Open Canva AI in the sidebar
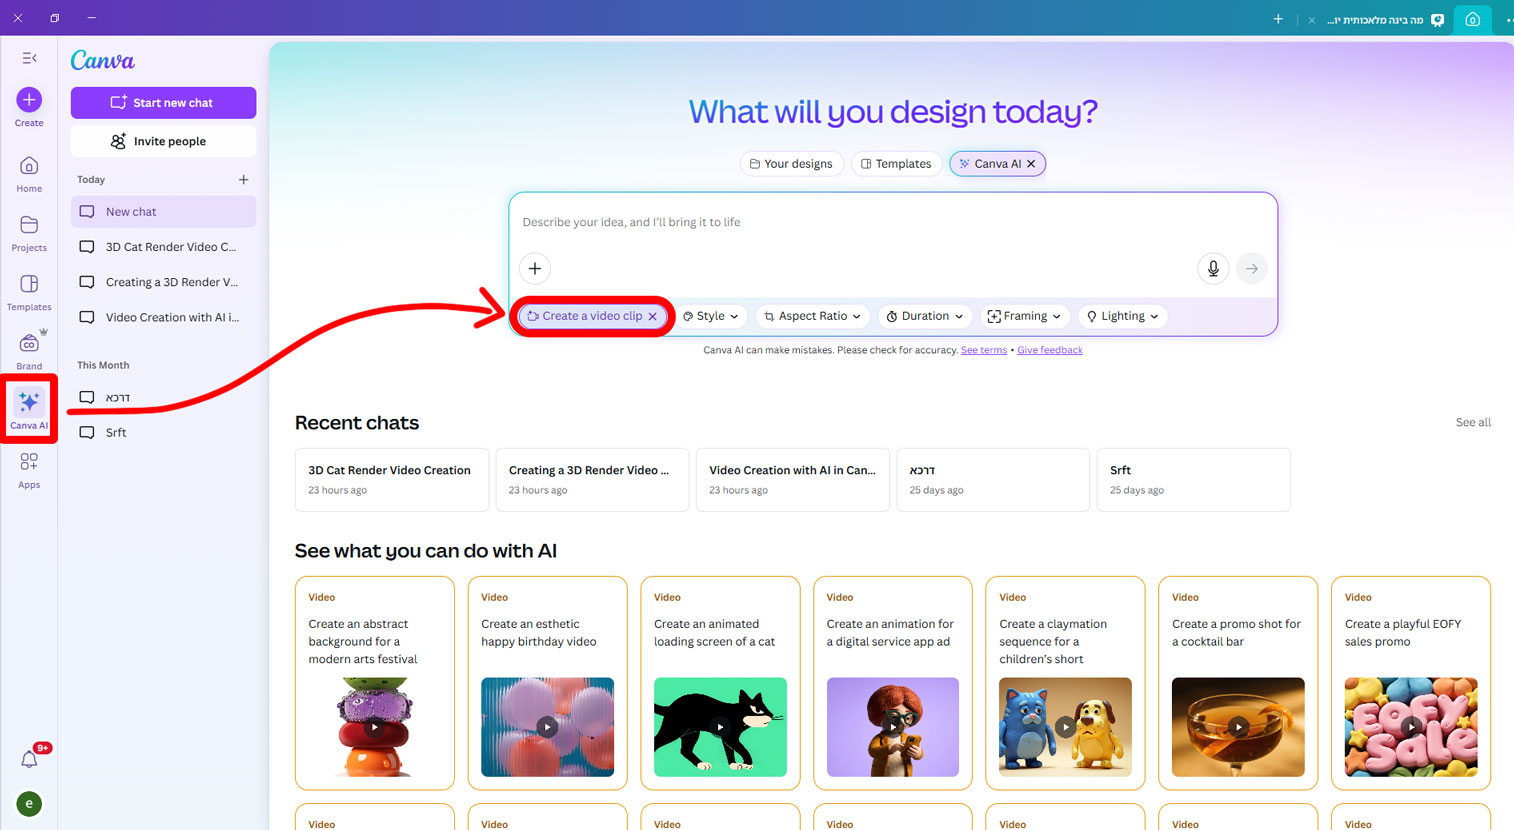Screen dimensions: 1514x830 point(29,410)
